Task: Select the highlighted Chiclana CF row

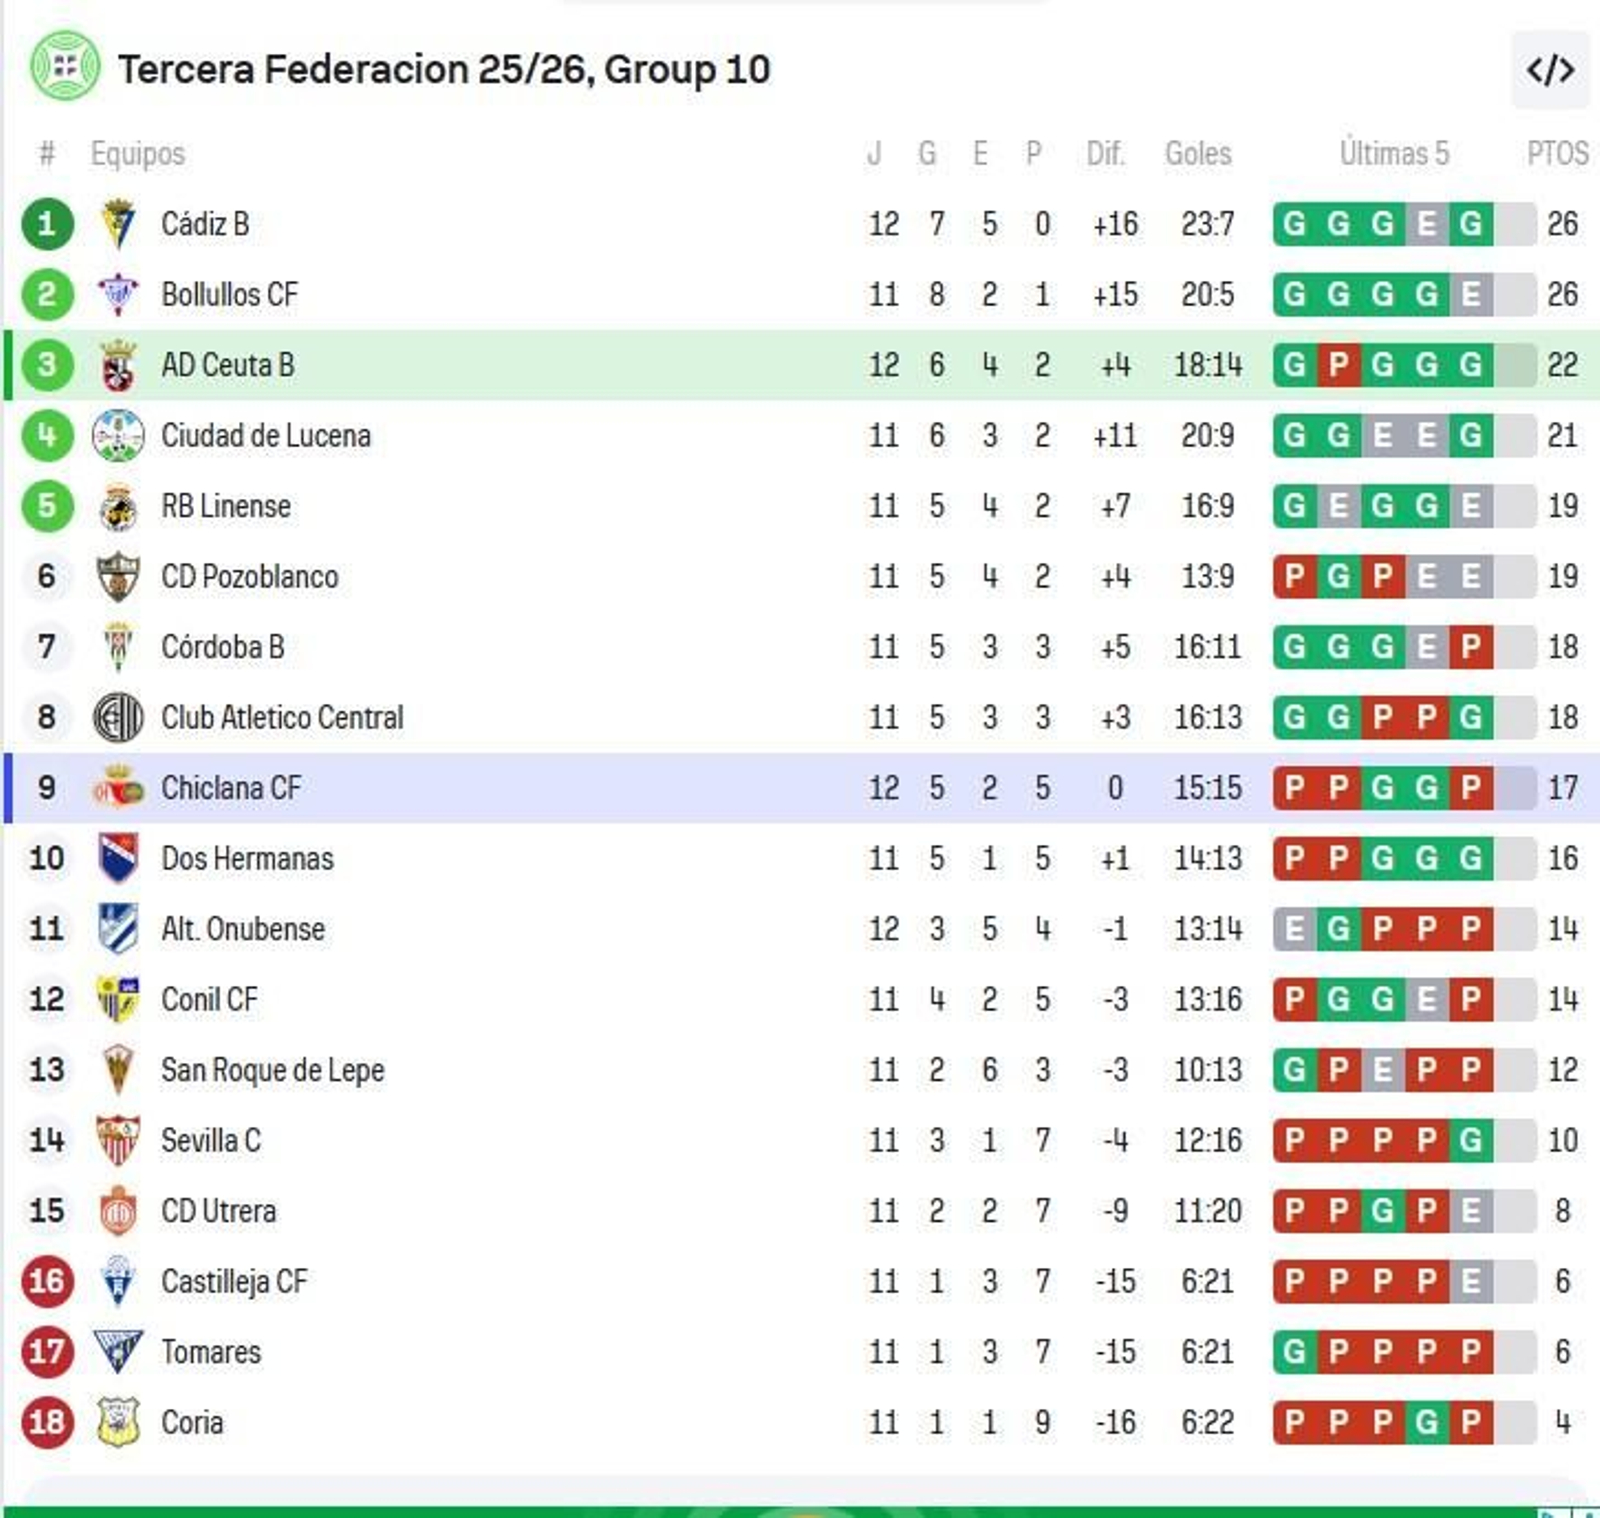Action: pos(700,788)
